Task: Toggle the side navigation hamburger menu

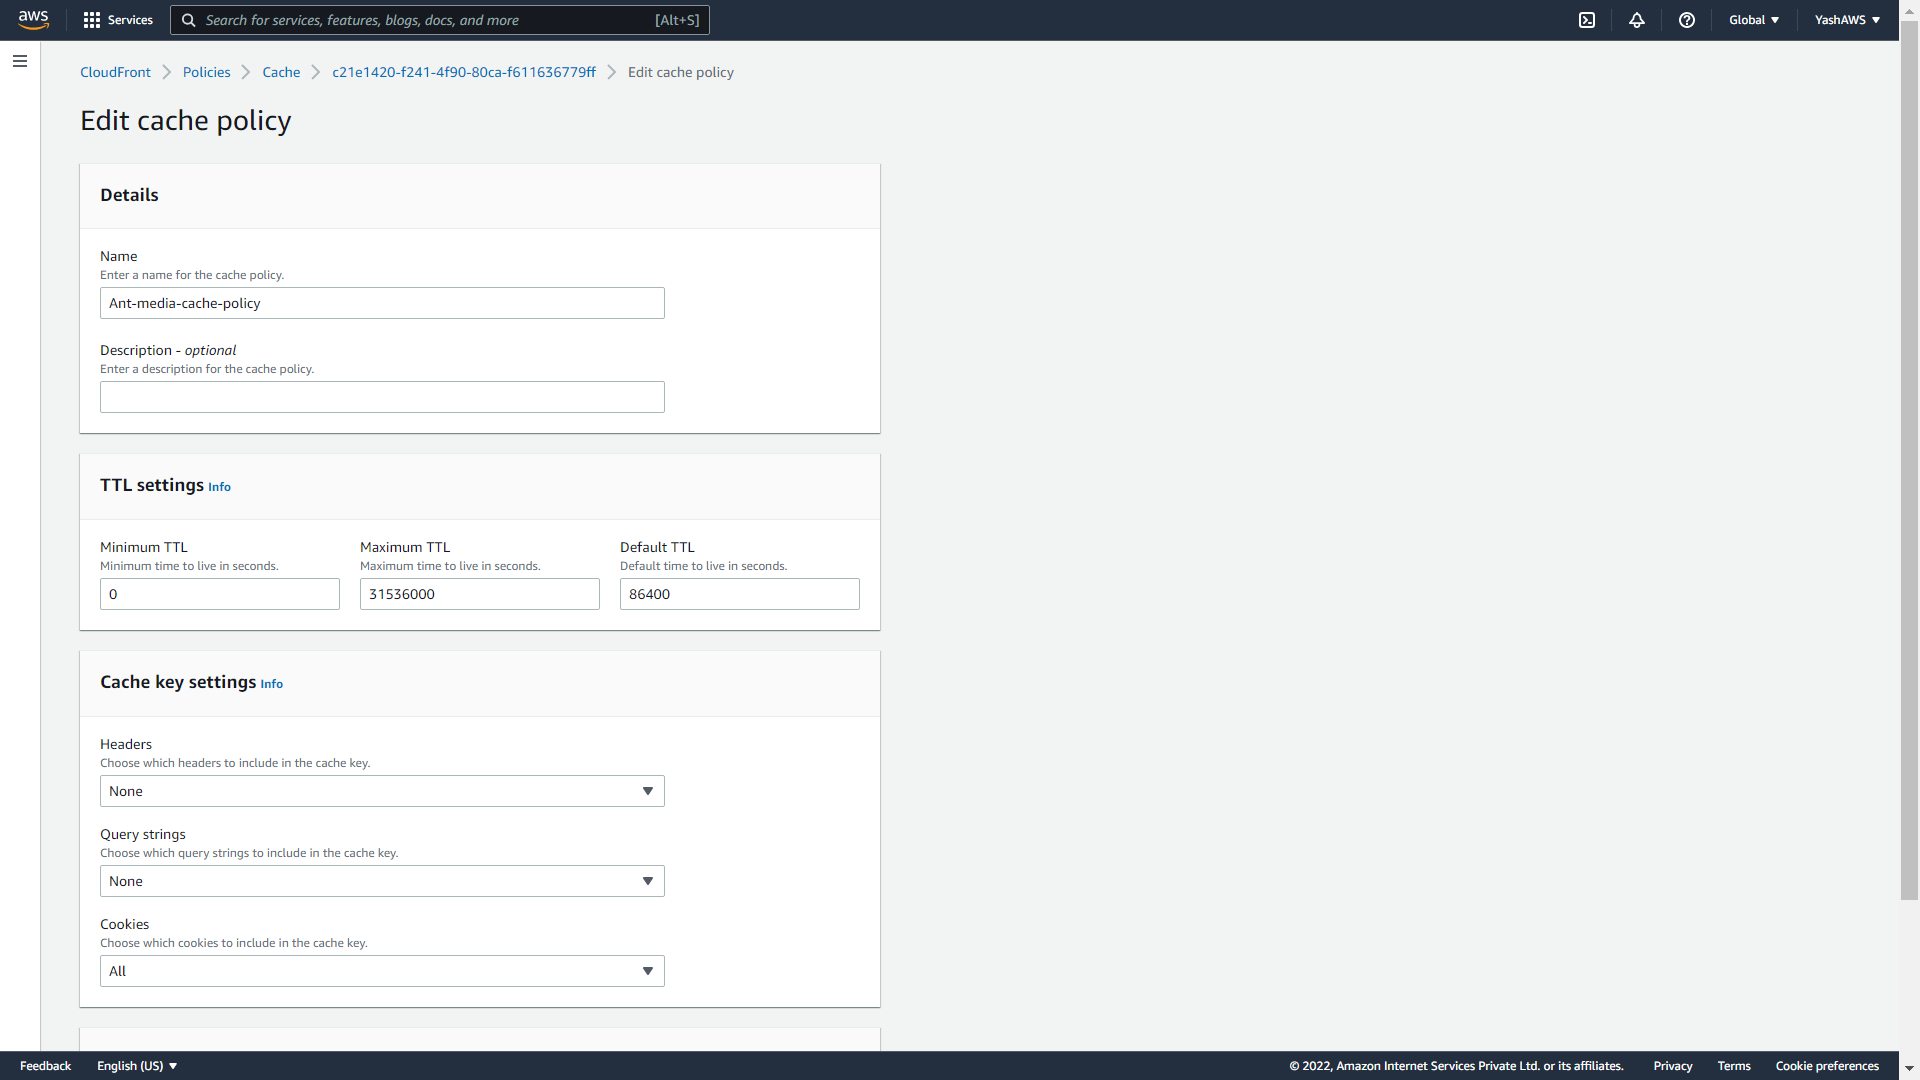Action: 20,61
